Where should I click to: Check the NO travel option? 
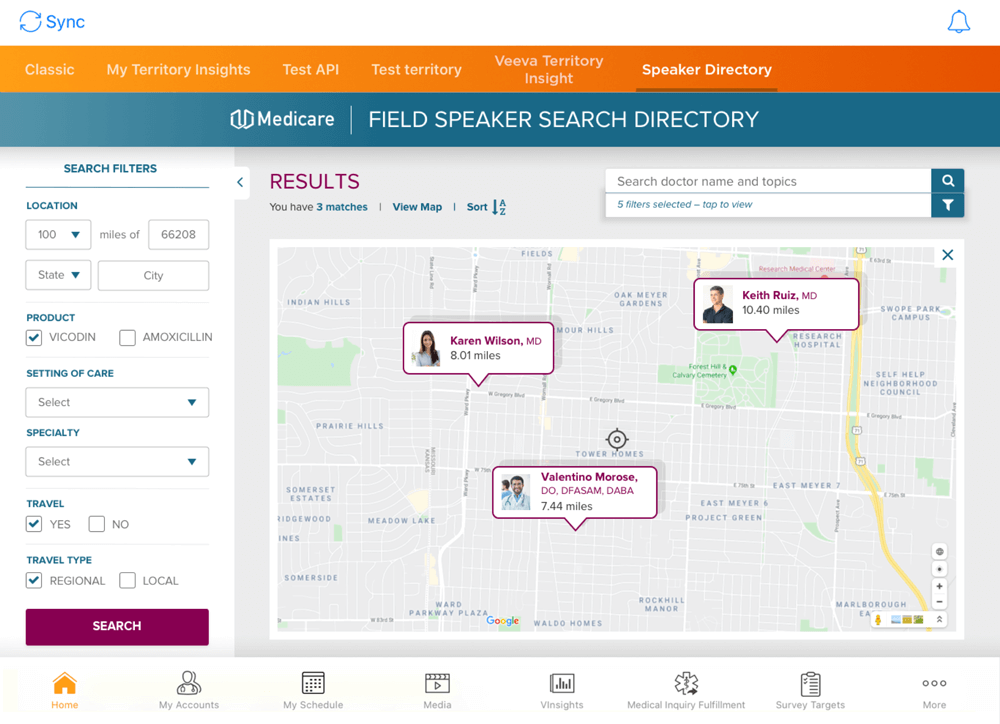[95, 523]
